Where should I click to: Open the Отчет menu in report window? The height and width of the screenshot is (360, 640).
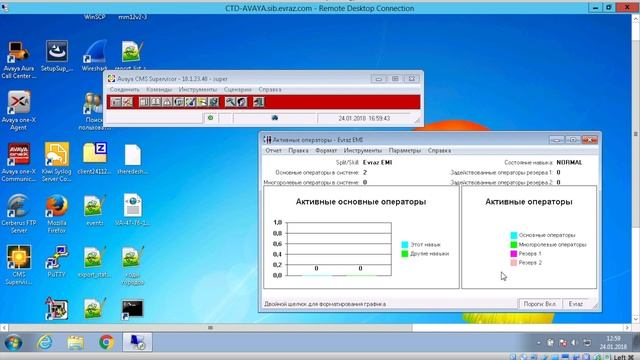[x=273, y=151]
